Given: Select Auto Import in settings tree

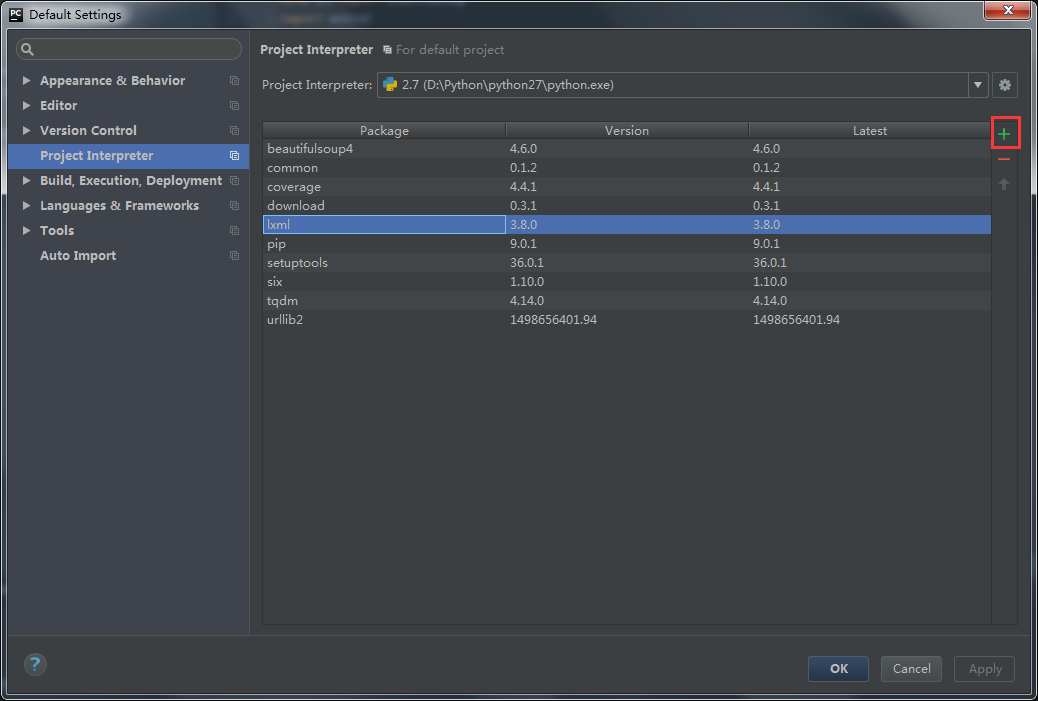Looking at the screenshot, I should tap(78, 256).
